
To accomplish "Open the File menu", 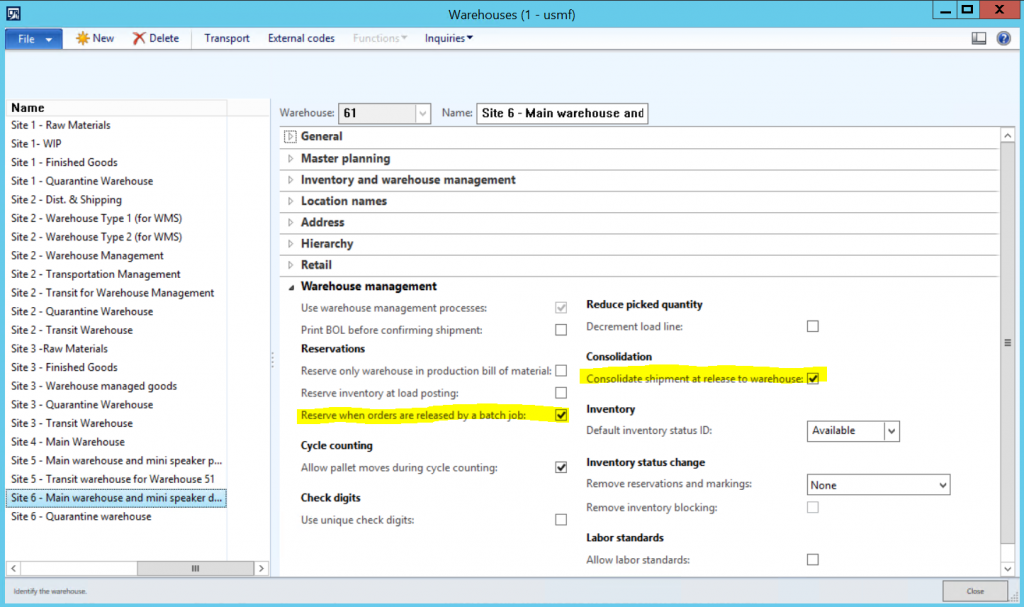I will pos(34,38).
